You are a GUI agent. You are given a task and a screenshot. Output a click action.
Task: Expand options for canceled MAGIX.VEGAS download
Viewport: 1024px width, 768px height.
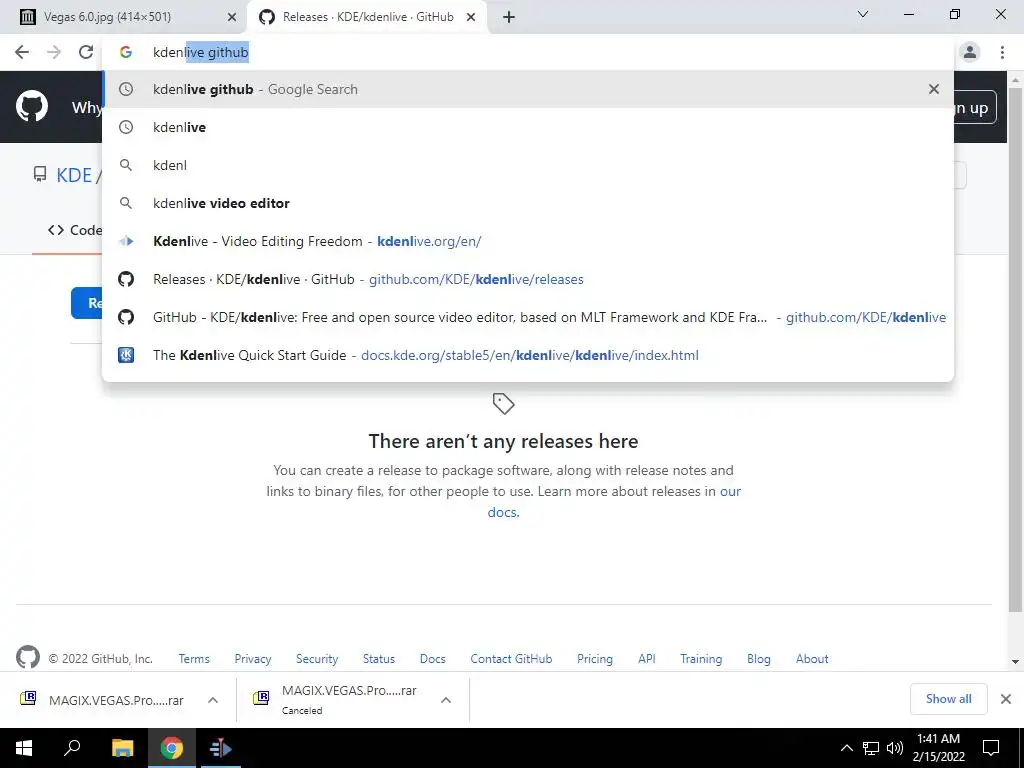(446, 700)
